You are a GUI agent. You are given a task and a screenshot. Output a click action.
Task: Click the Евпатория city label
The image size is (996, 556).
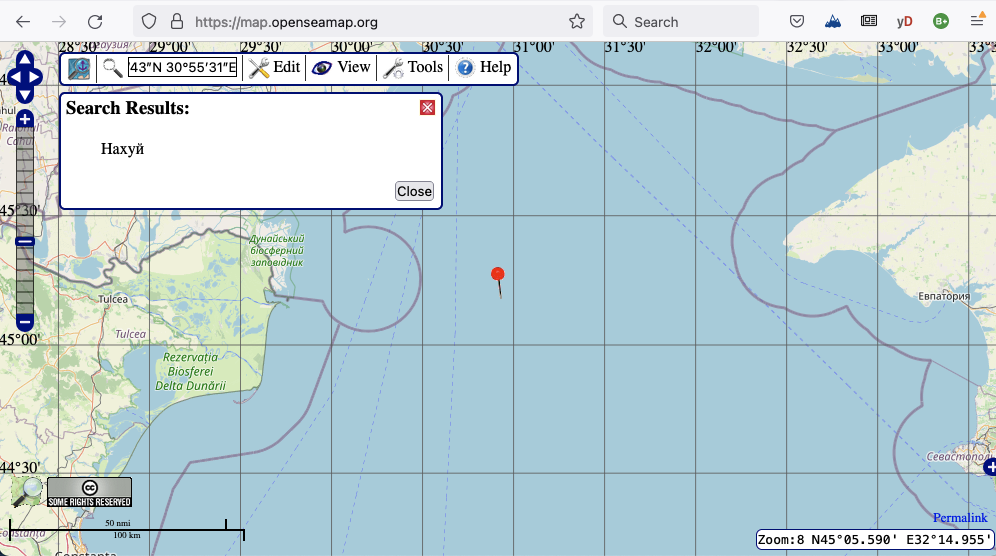click(x=944, y=296)
